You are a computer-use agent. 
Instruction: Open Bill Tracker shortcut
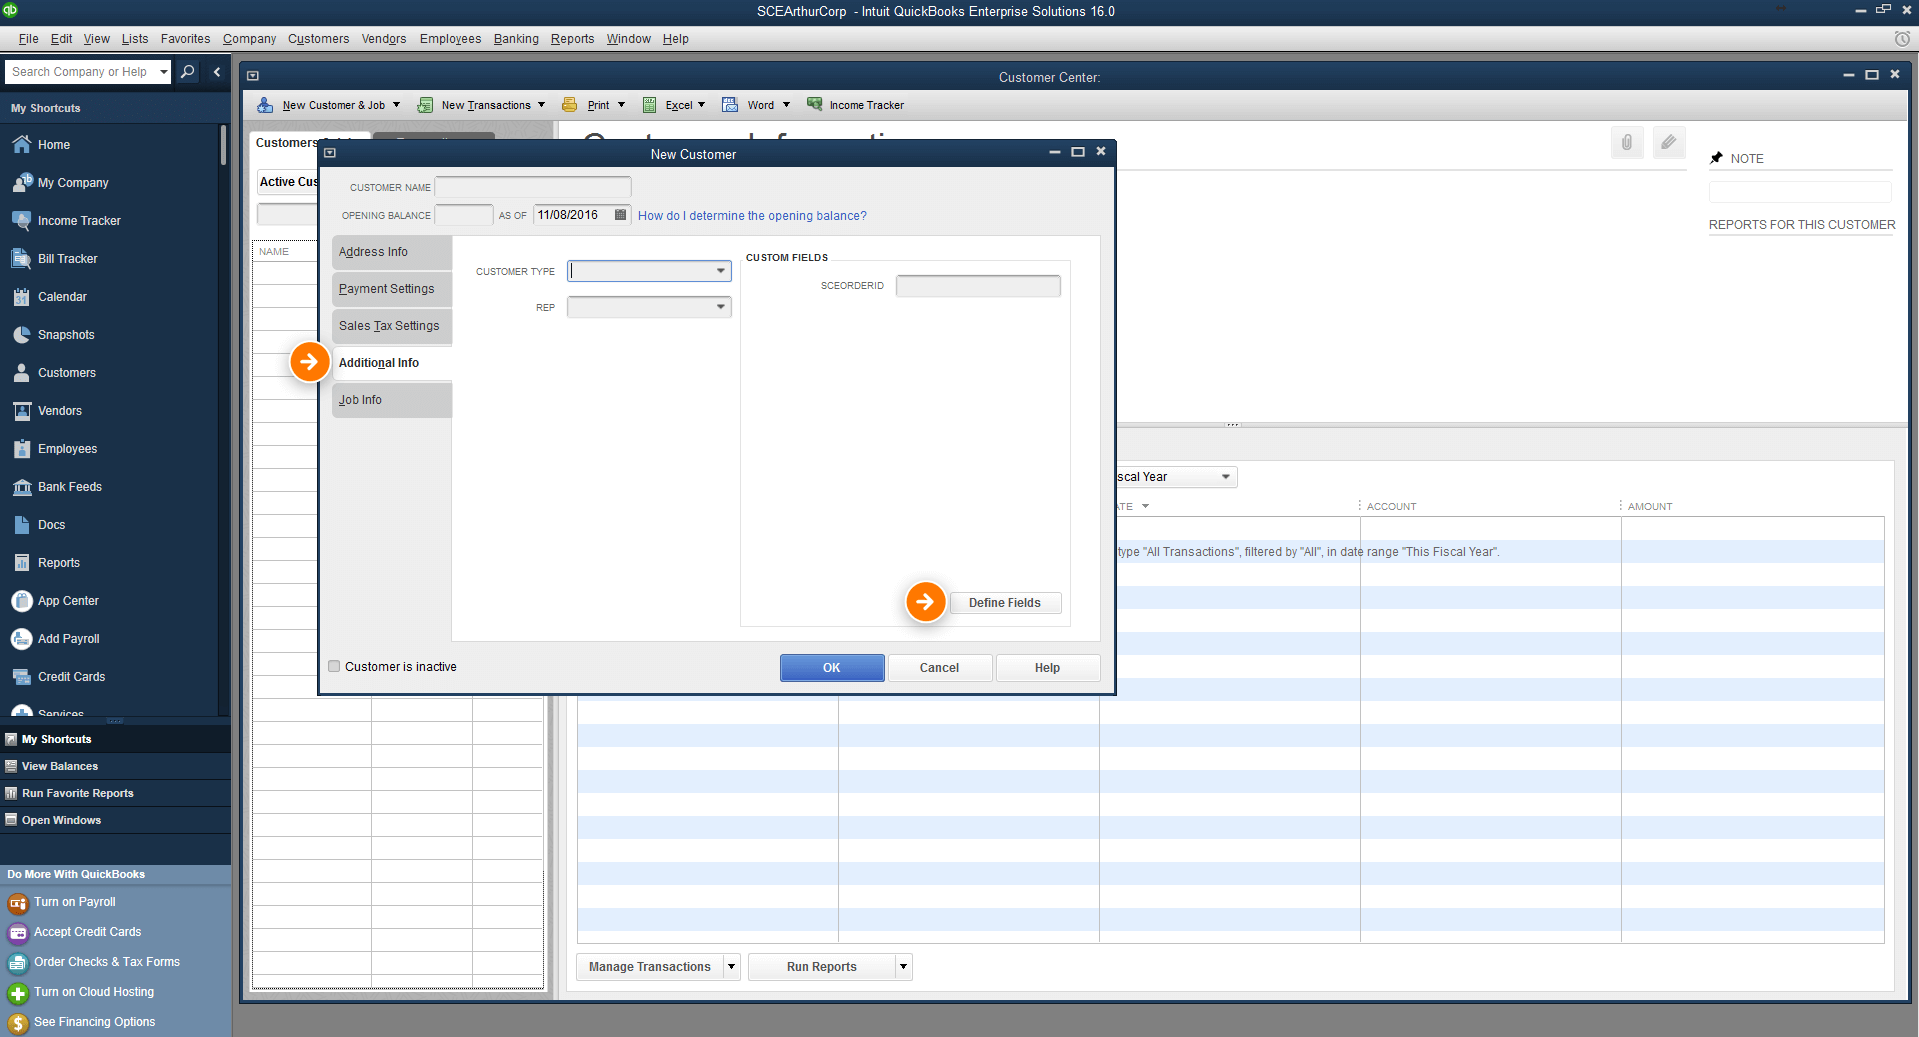pos(67,259)
